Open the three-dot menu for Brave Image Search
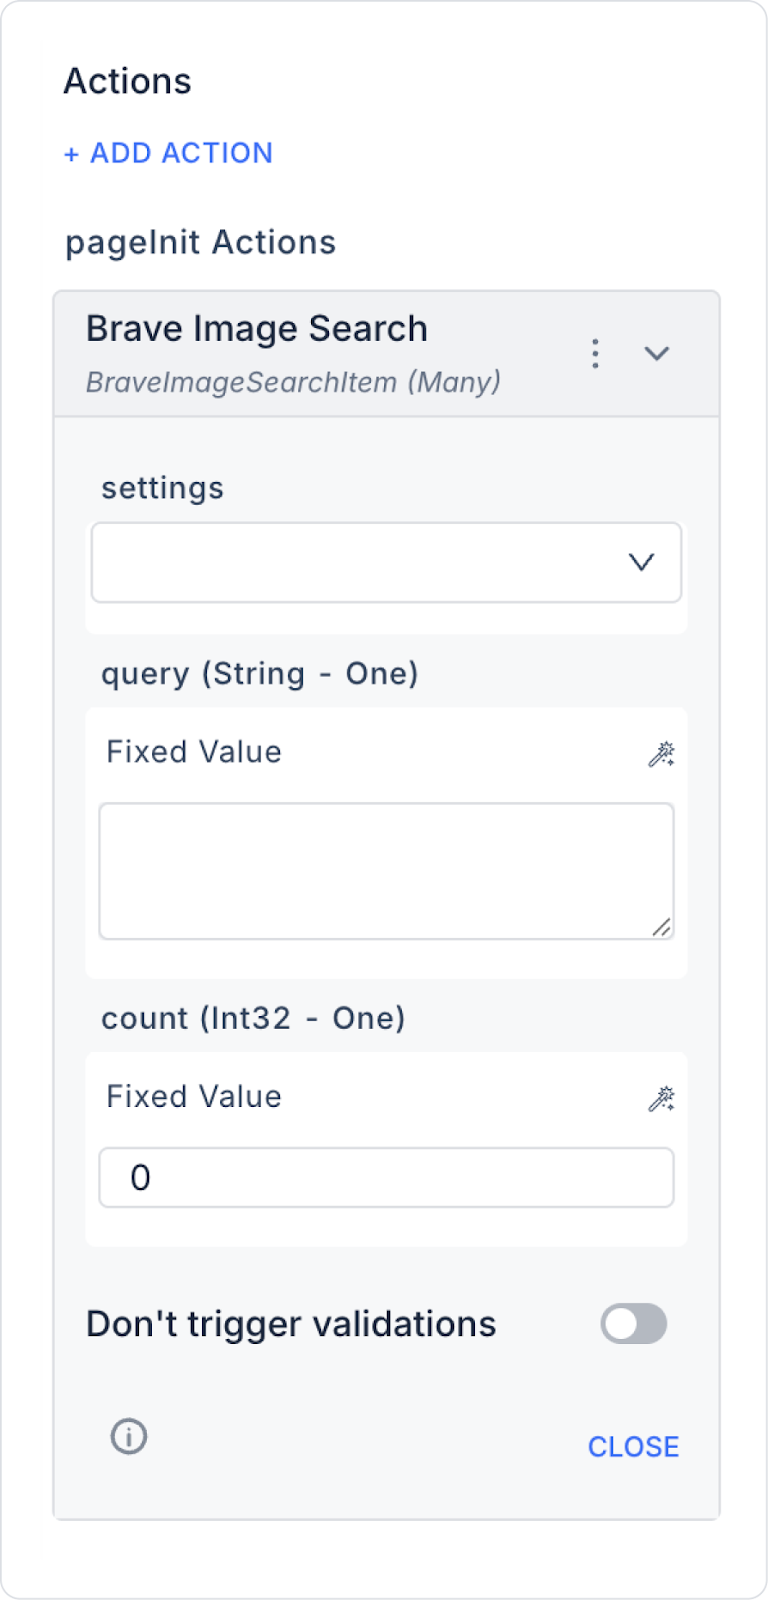Image resolution: width=768 pixels, height=1600 pixels. [595, 353]
